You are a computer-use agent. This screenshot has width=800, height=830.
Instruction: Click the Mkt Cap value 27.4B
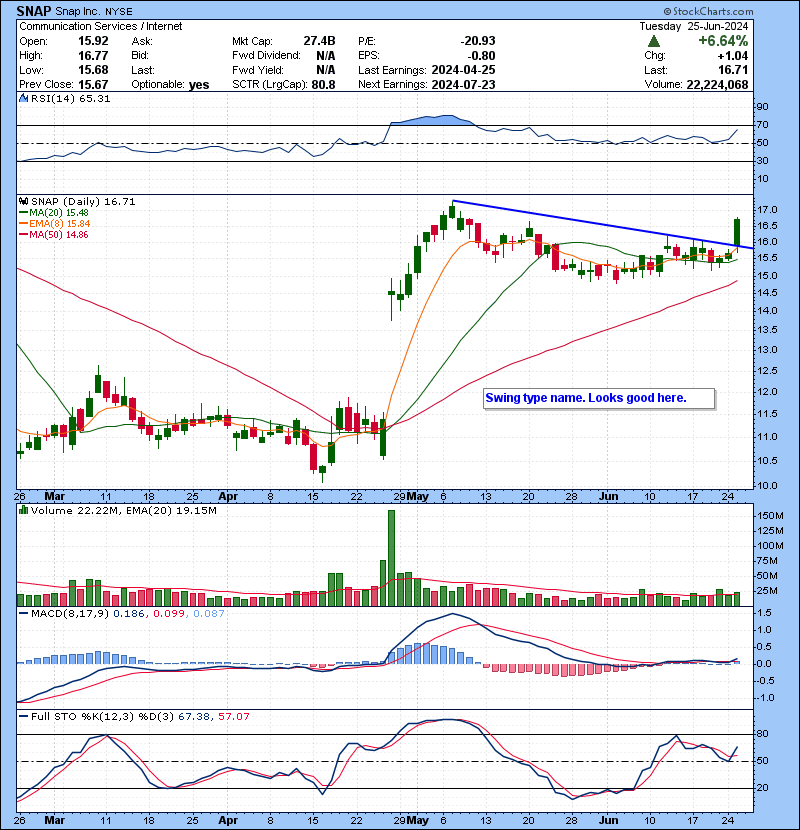[319, 41]
